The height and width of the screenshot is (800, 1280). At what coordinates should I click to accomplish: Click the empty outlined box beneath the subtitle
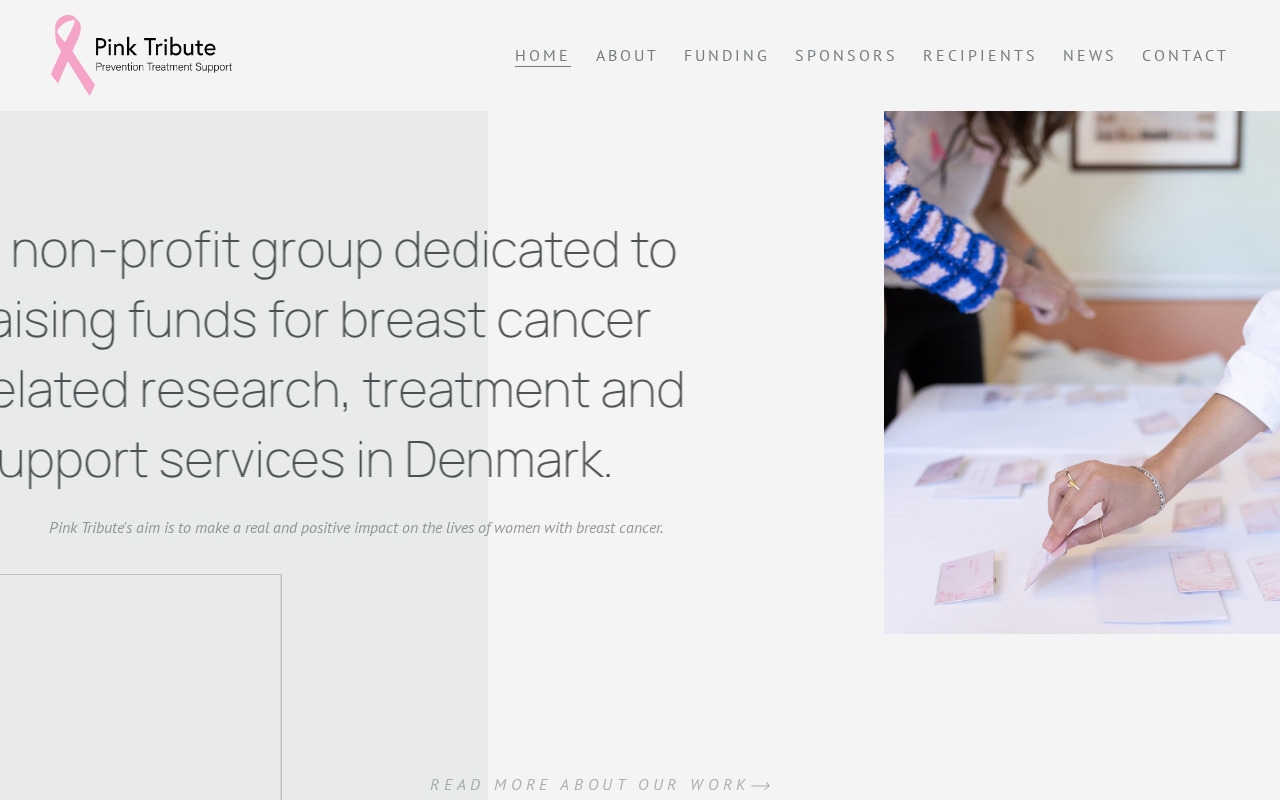pos(140,687)
